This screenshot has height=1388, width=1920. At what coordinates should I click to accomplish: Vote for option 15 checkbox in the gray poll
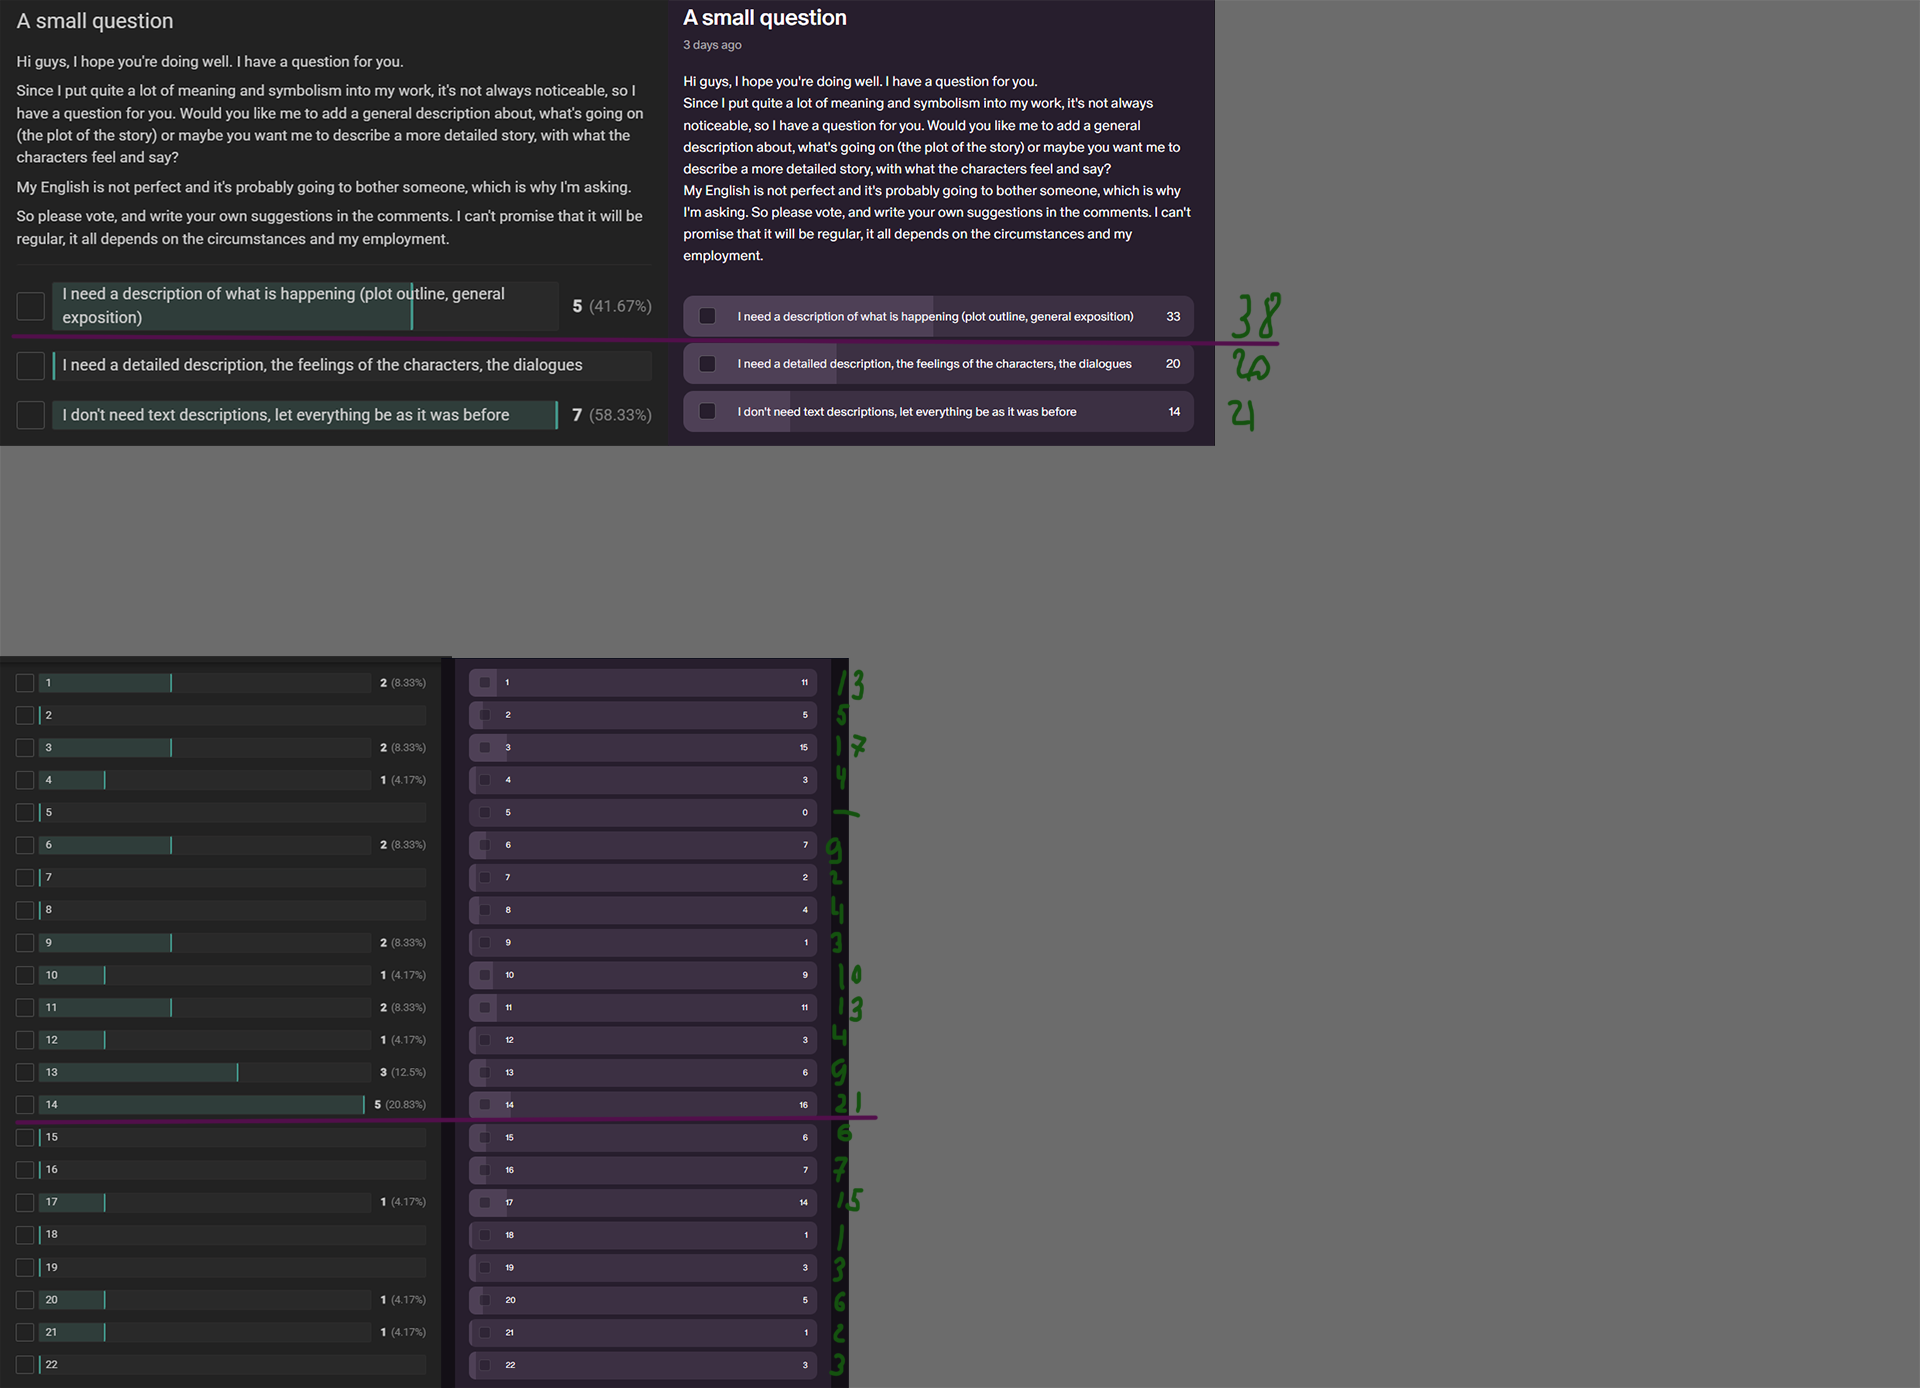click(25, 1138)
